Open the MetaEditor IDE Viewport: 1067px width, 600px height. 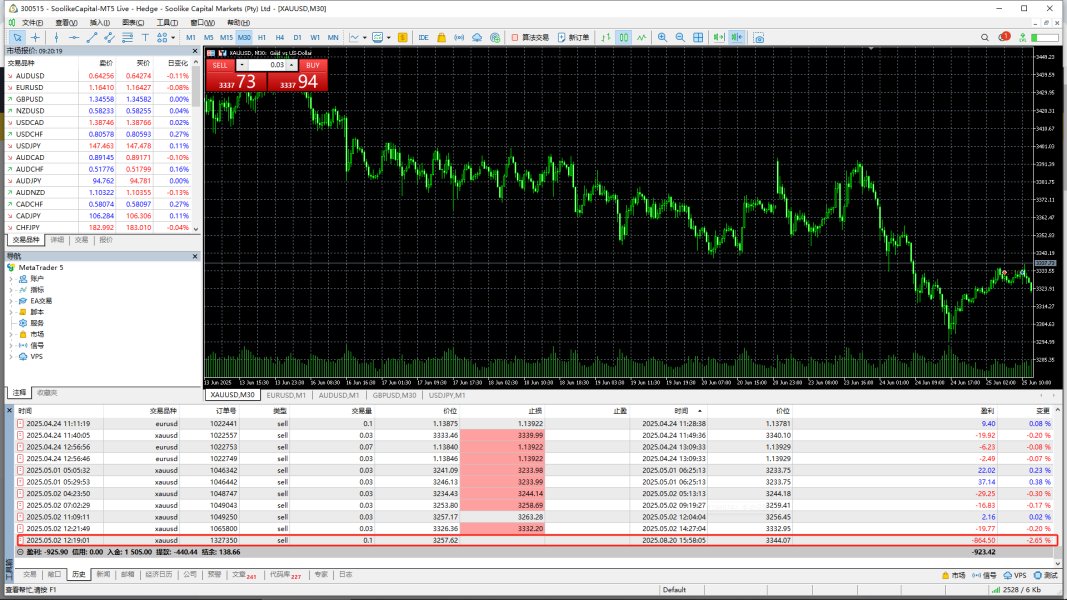[x=424, y=37]
